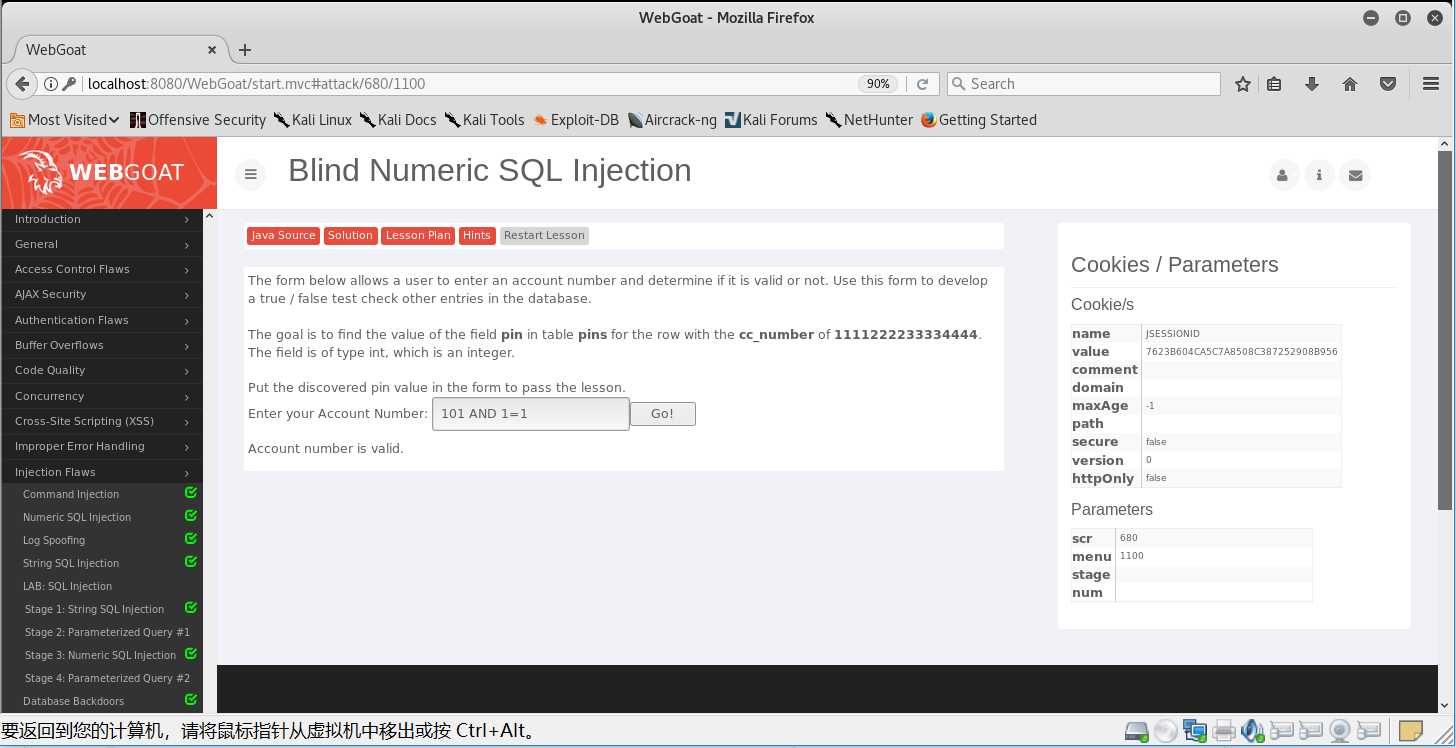Open Aircrack-ng bookmark
Screen dimensions: 1456x748
click(671, 120)
